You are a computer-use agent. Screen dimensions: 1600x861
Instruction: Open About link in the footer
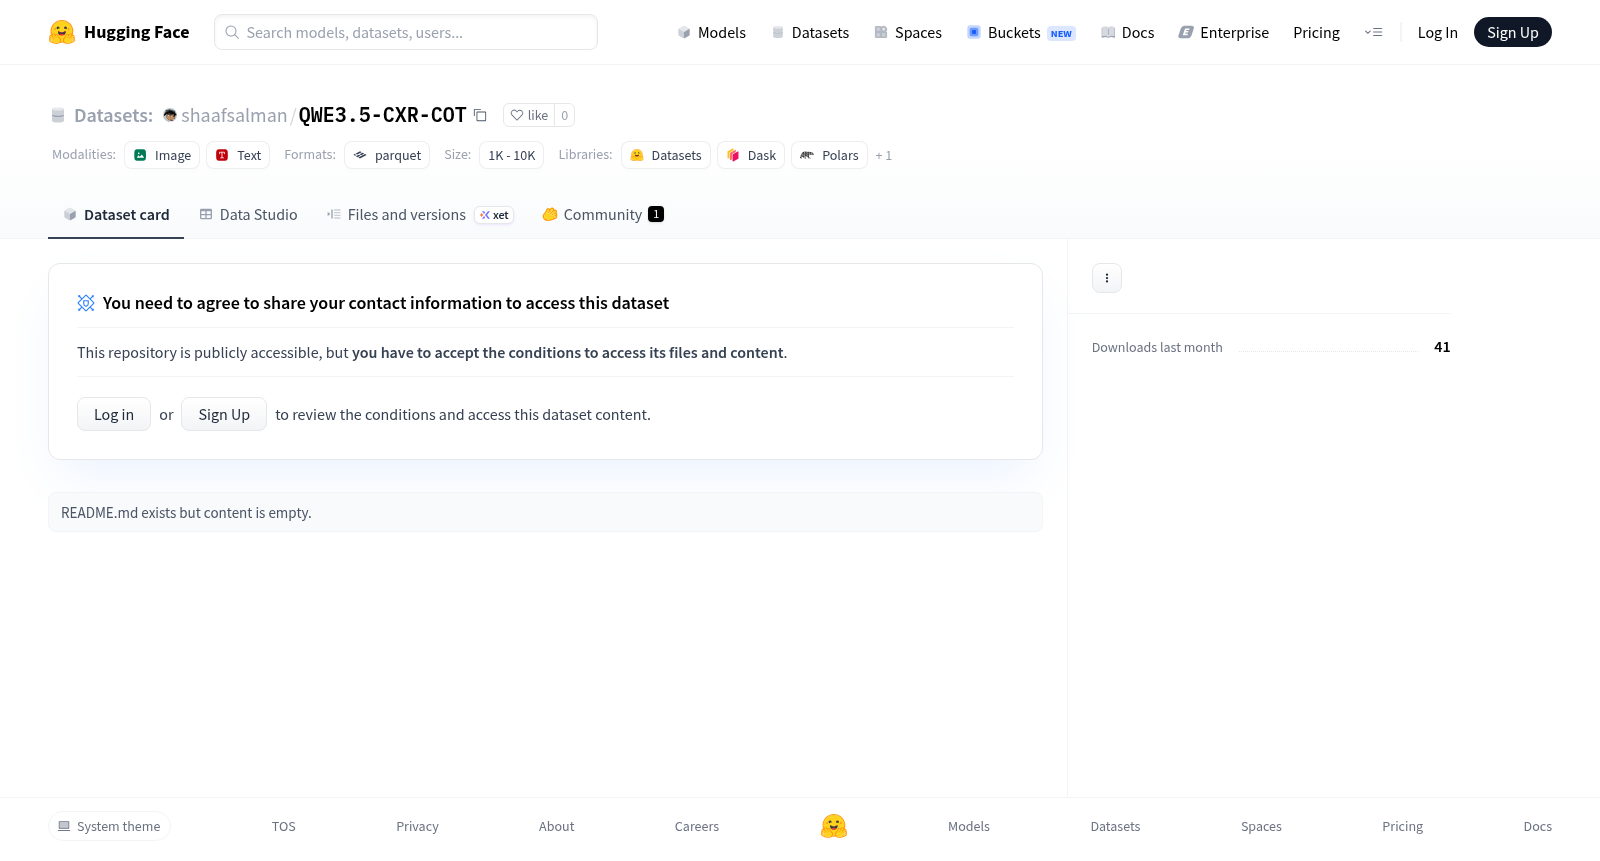(x=556, y=826)
